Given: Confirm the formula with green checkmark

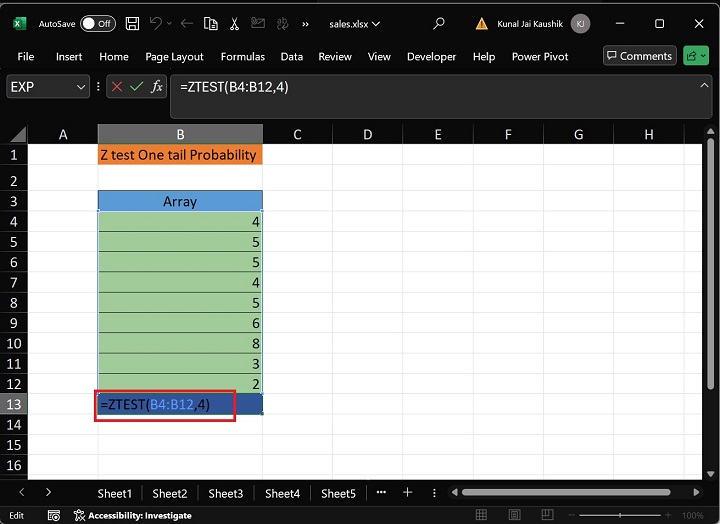Looking at the screenshot, I should 136,86.
